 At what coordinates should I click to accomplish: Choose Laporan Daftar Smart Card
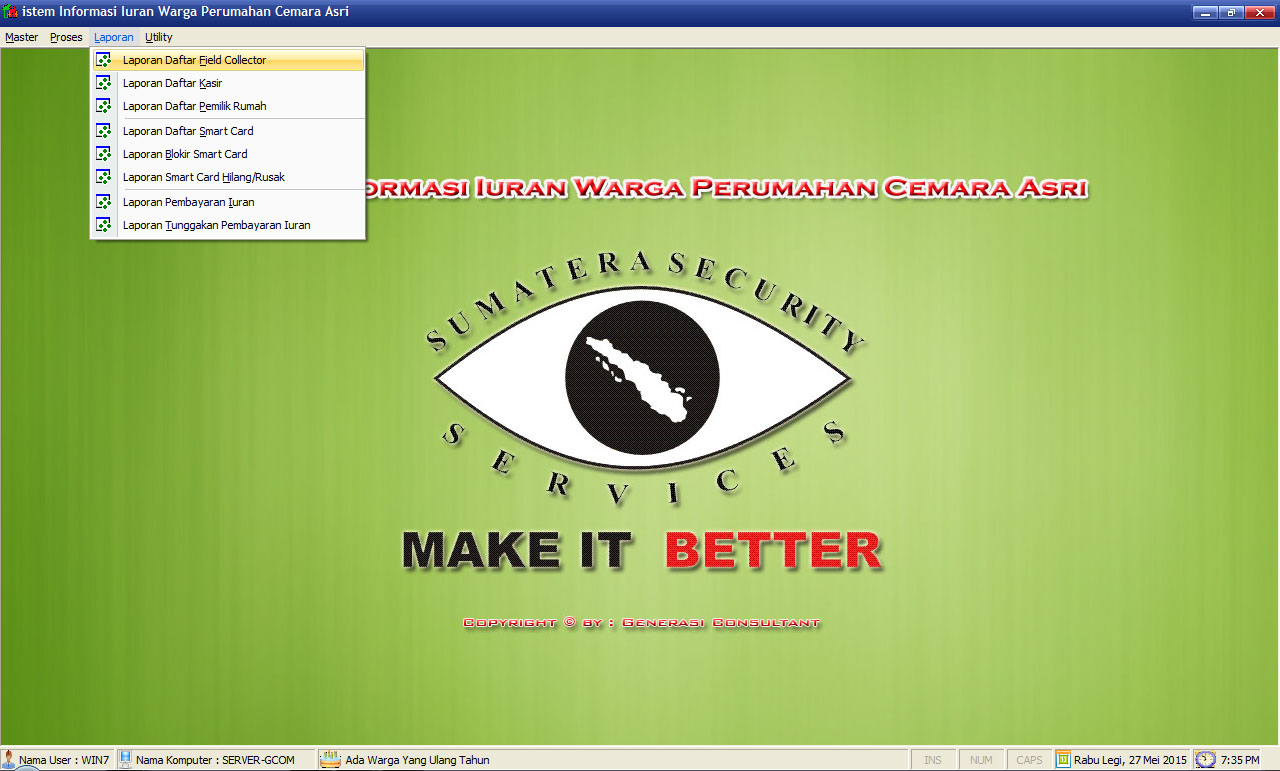tap(188, 131)
